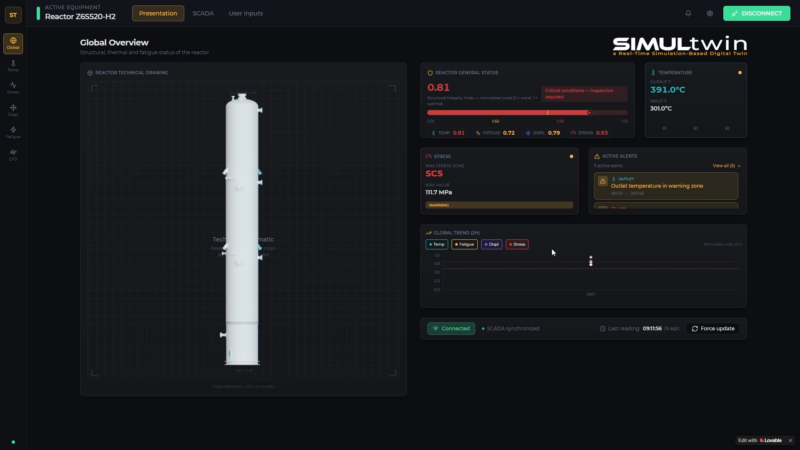Toggle the Temp series in Global Trend
The width and height of the screenshot is (800, 450).
pyautogui.click(x=437, y=244)
